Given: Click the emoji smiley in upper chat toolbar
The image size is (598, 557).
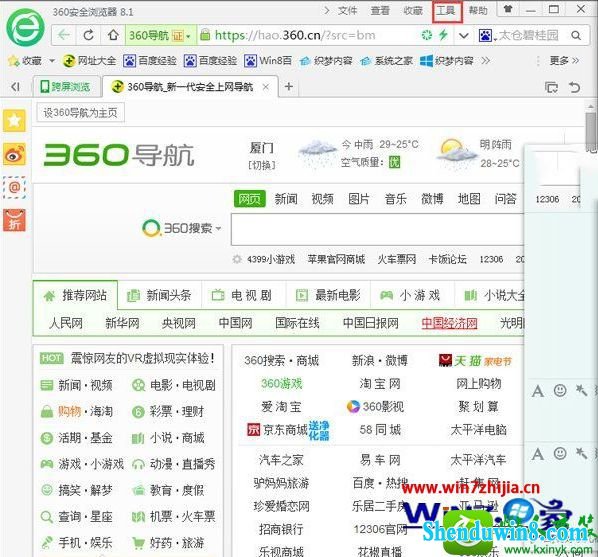Looking at the screenshot, I should click(x=560, y=390).
